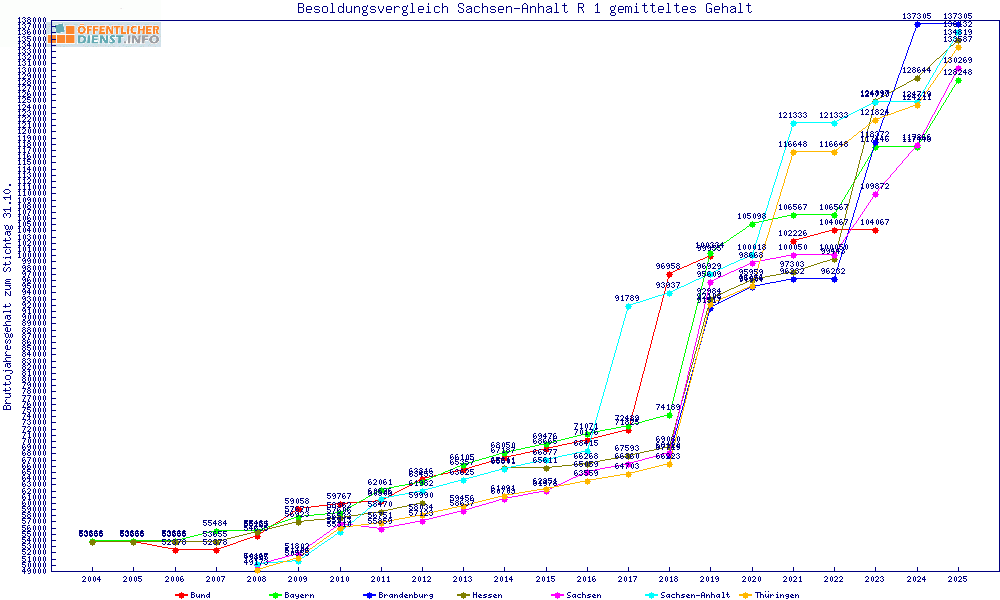Select the Thüringen 2021 point 116648

click(x=793, y=152)
